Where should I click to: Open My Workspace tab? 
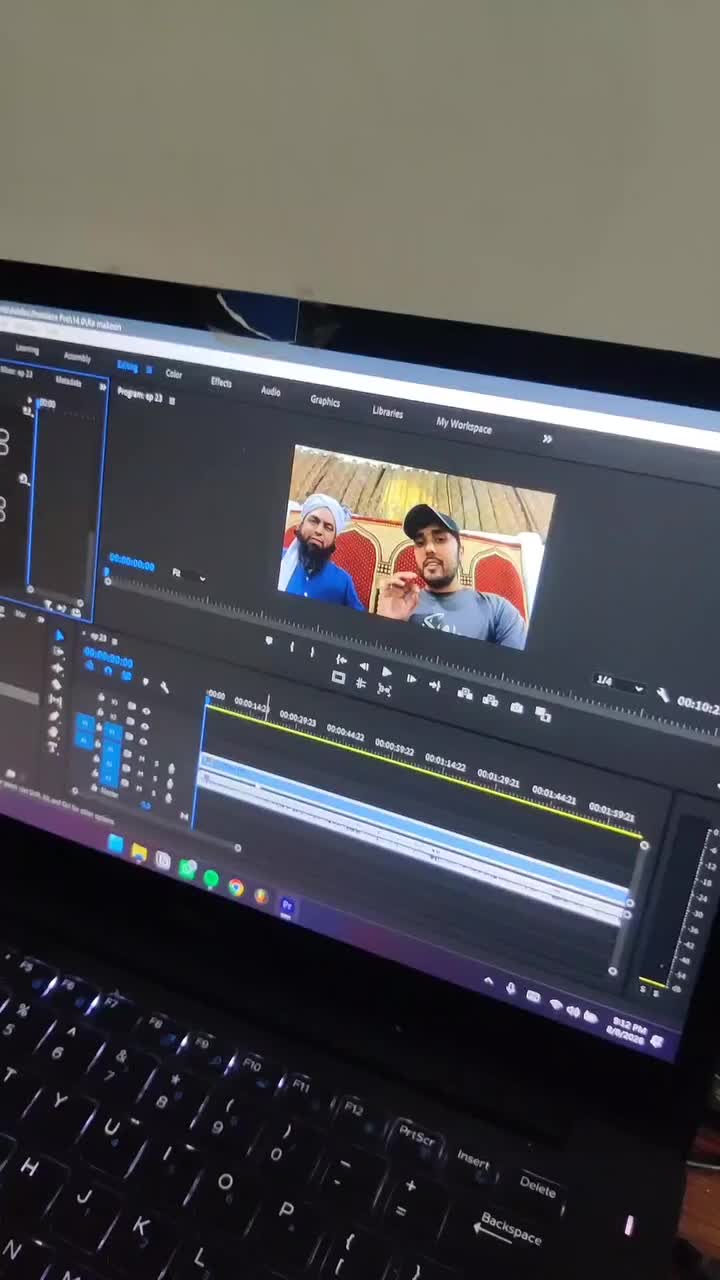(463, 425)
